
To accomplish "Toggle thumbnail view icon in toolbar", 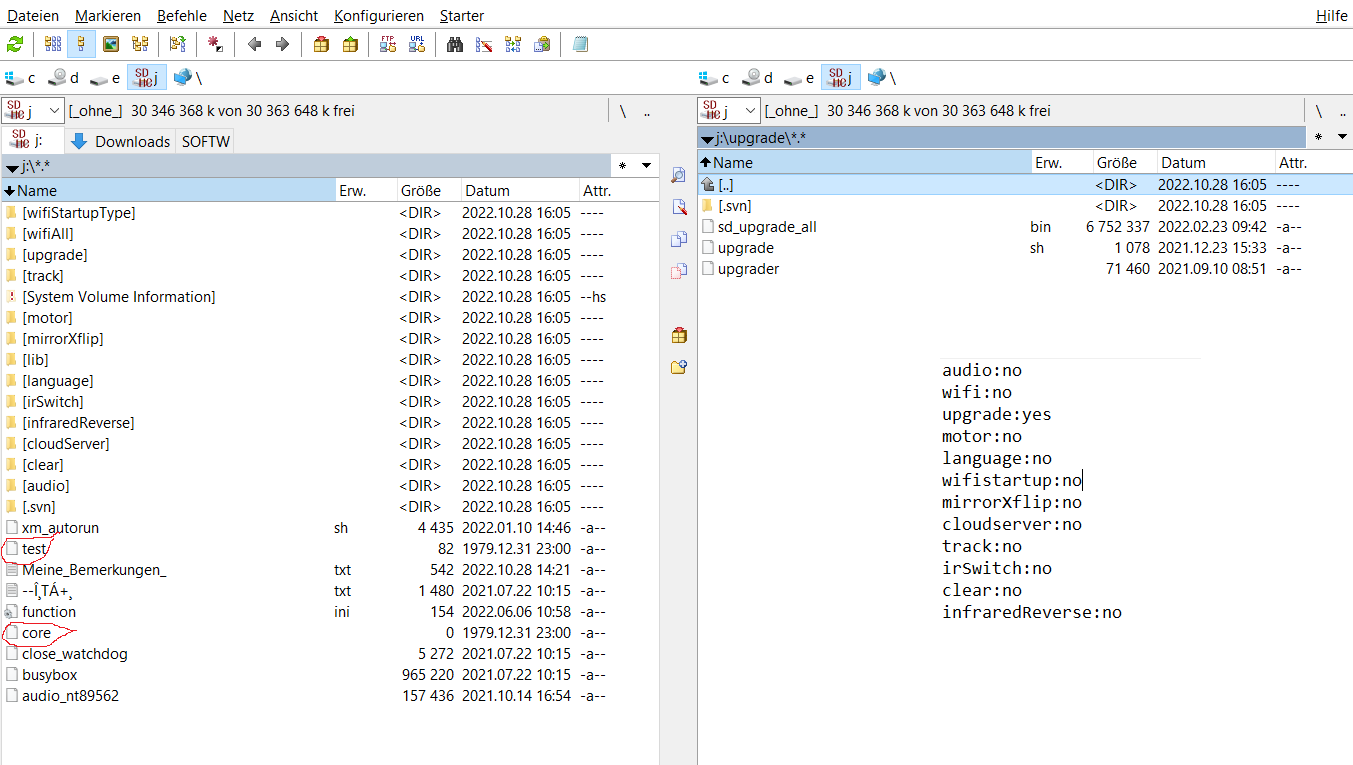I will coord(111,44).
